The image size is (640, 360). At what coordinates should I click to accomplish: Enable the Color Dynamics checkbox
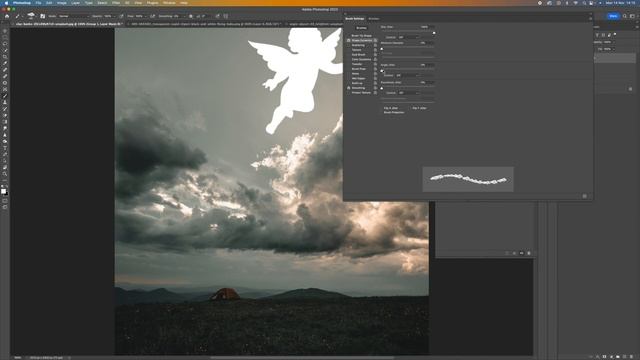click(x=349, y=59)
